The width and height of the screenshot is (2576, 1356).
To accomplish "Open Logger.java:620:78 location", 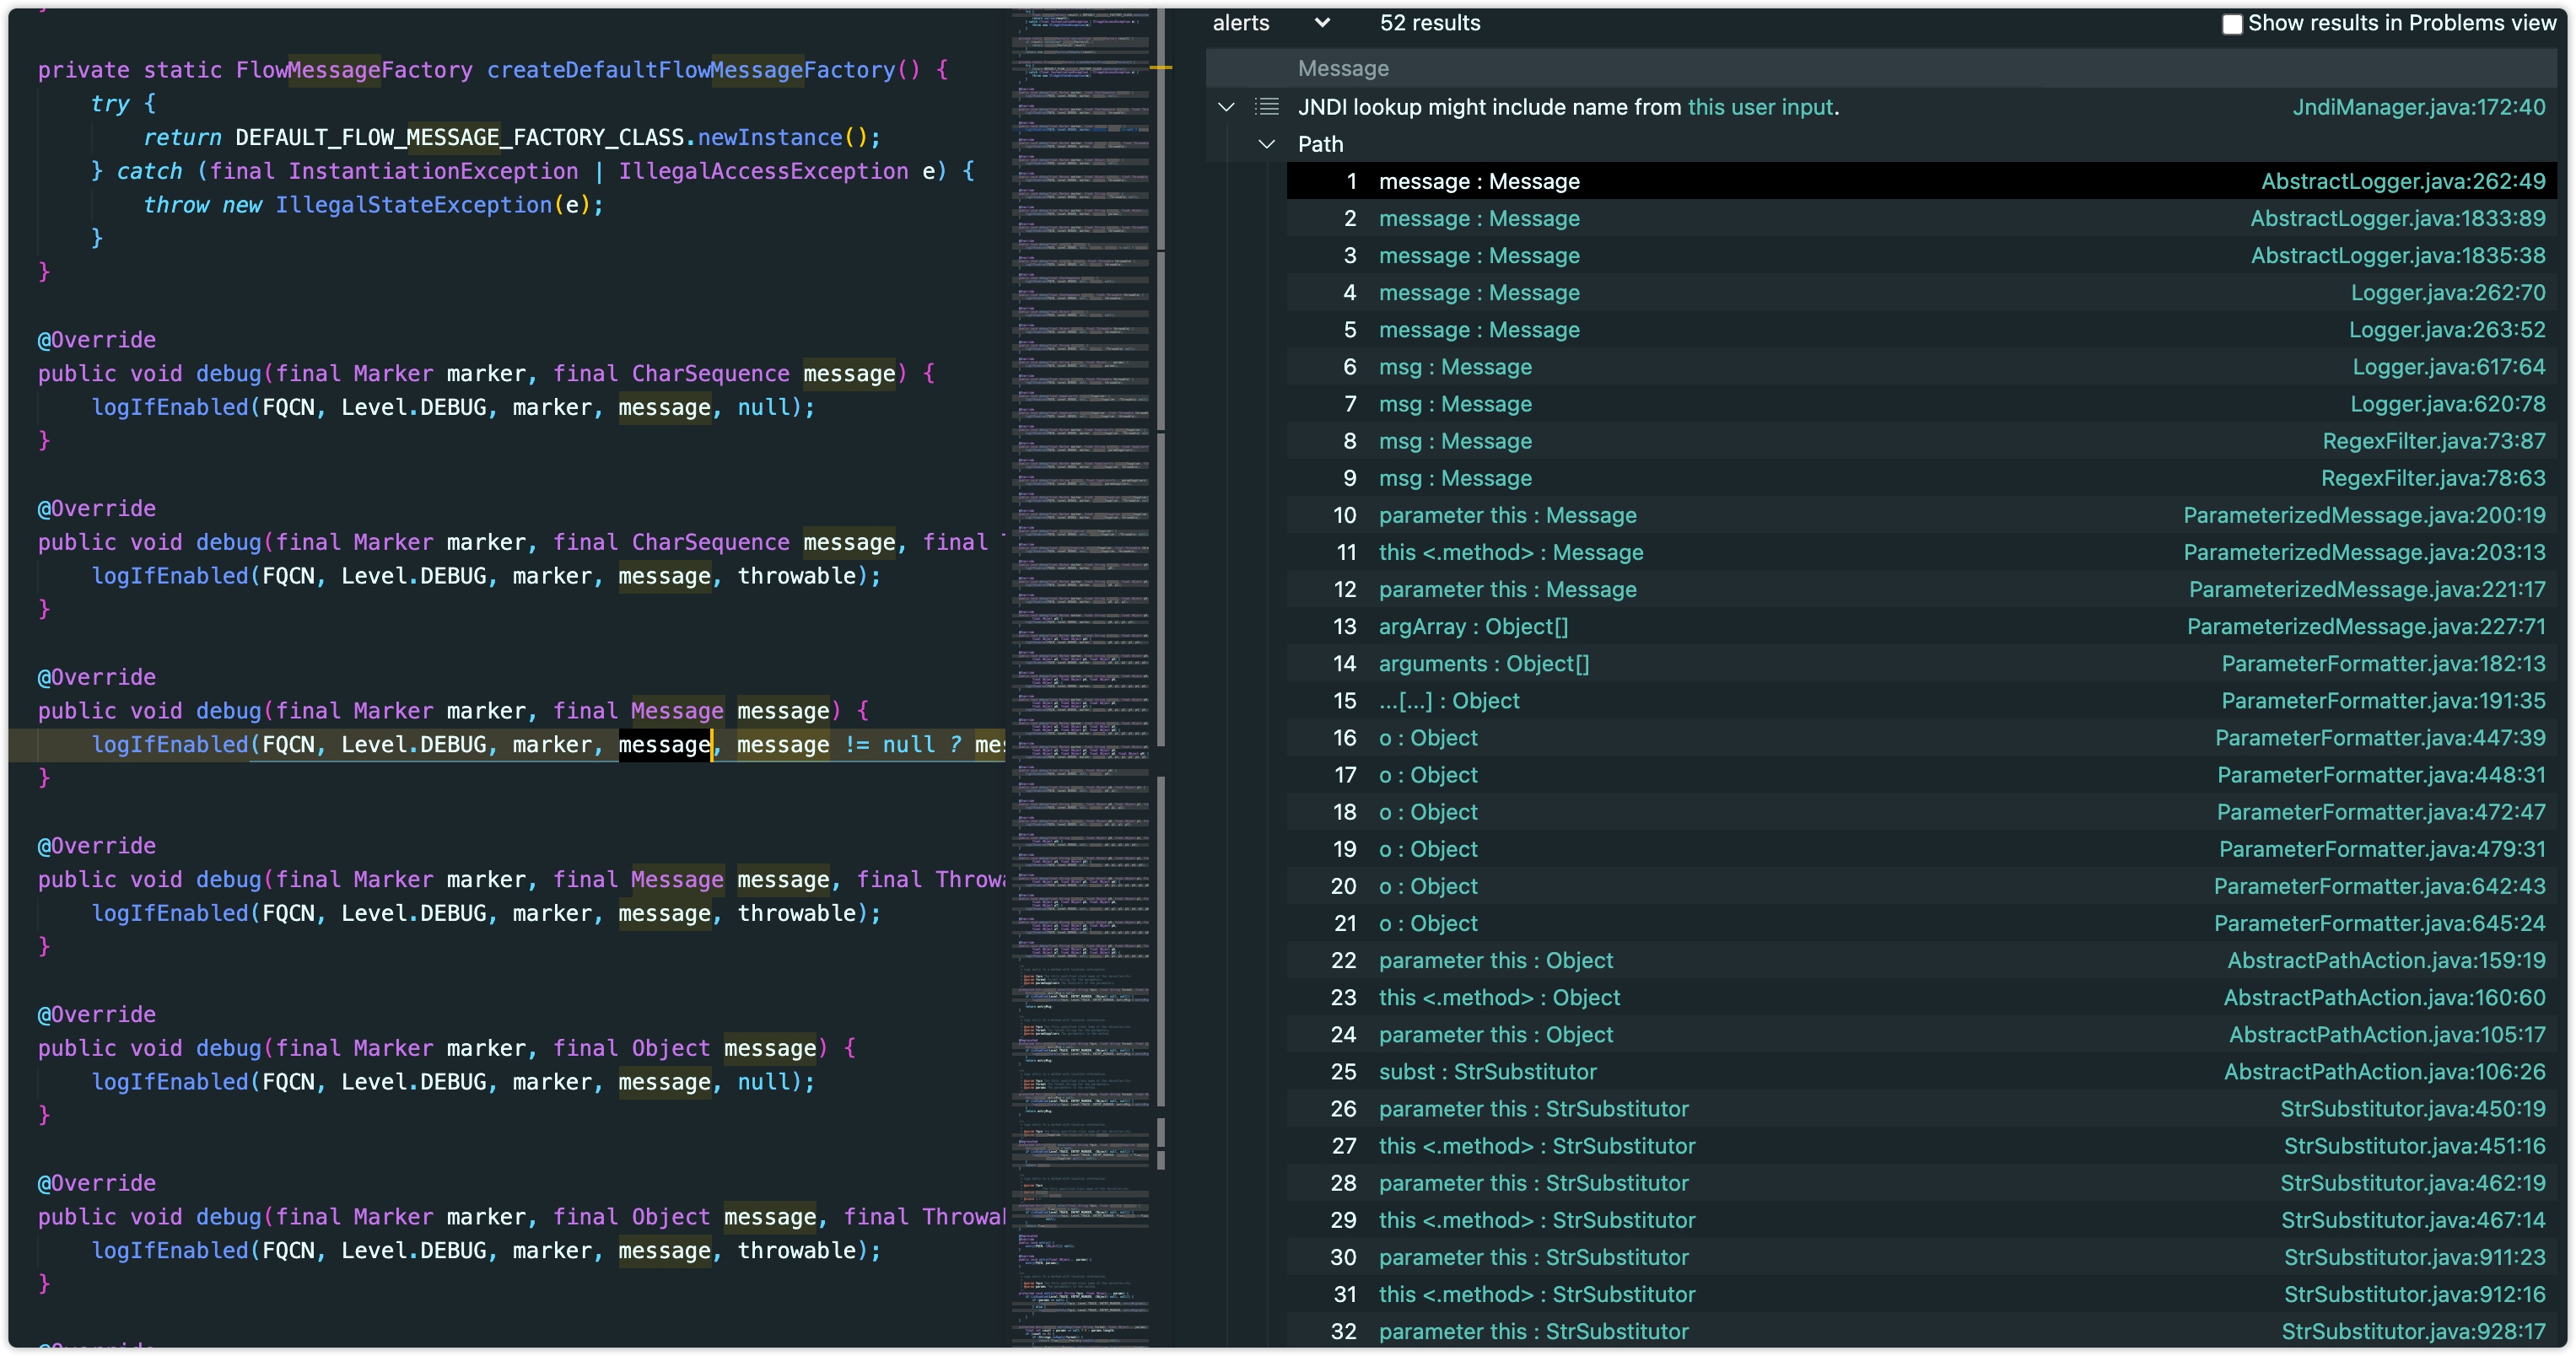I will pos(2447,404).
